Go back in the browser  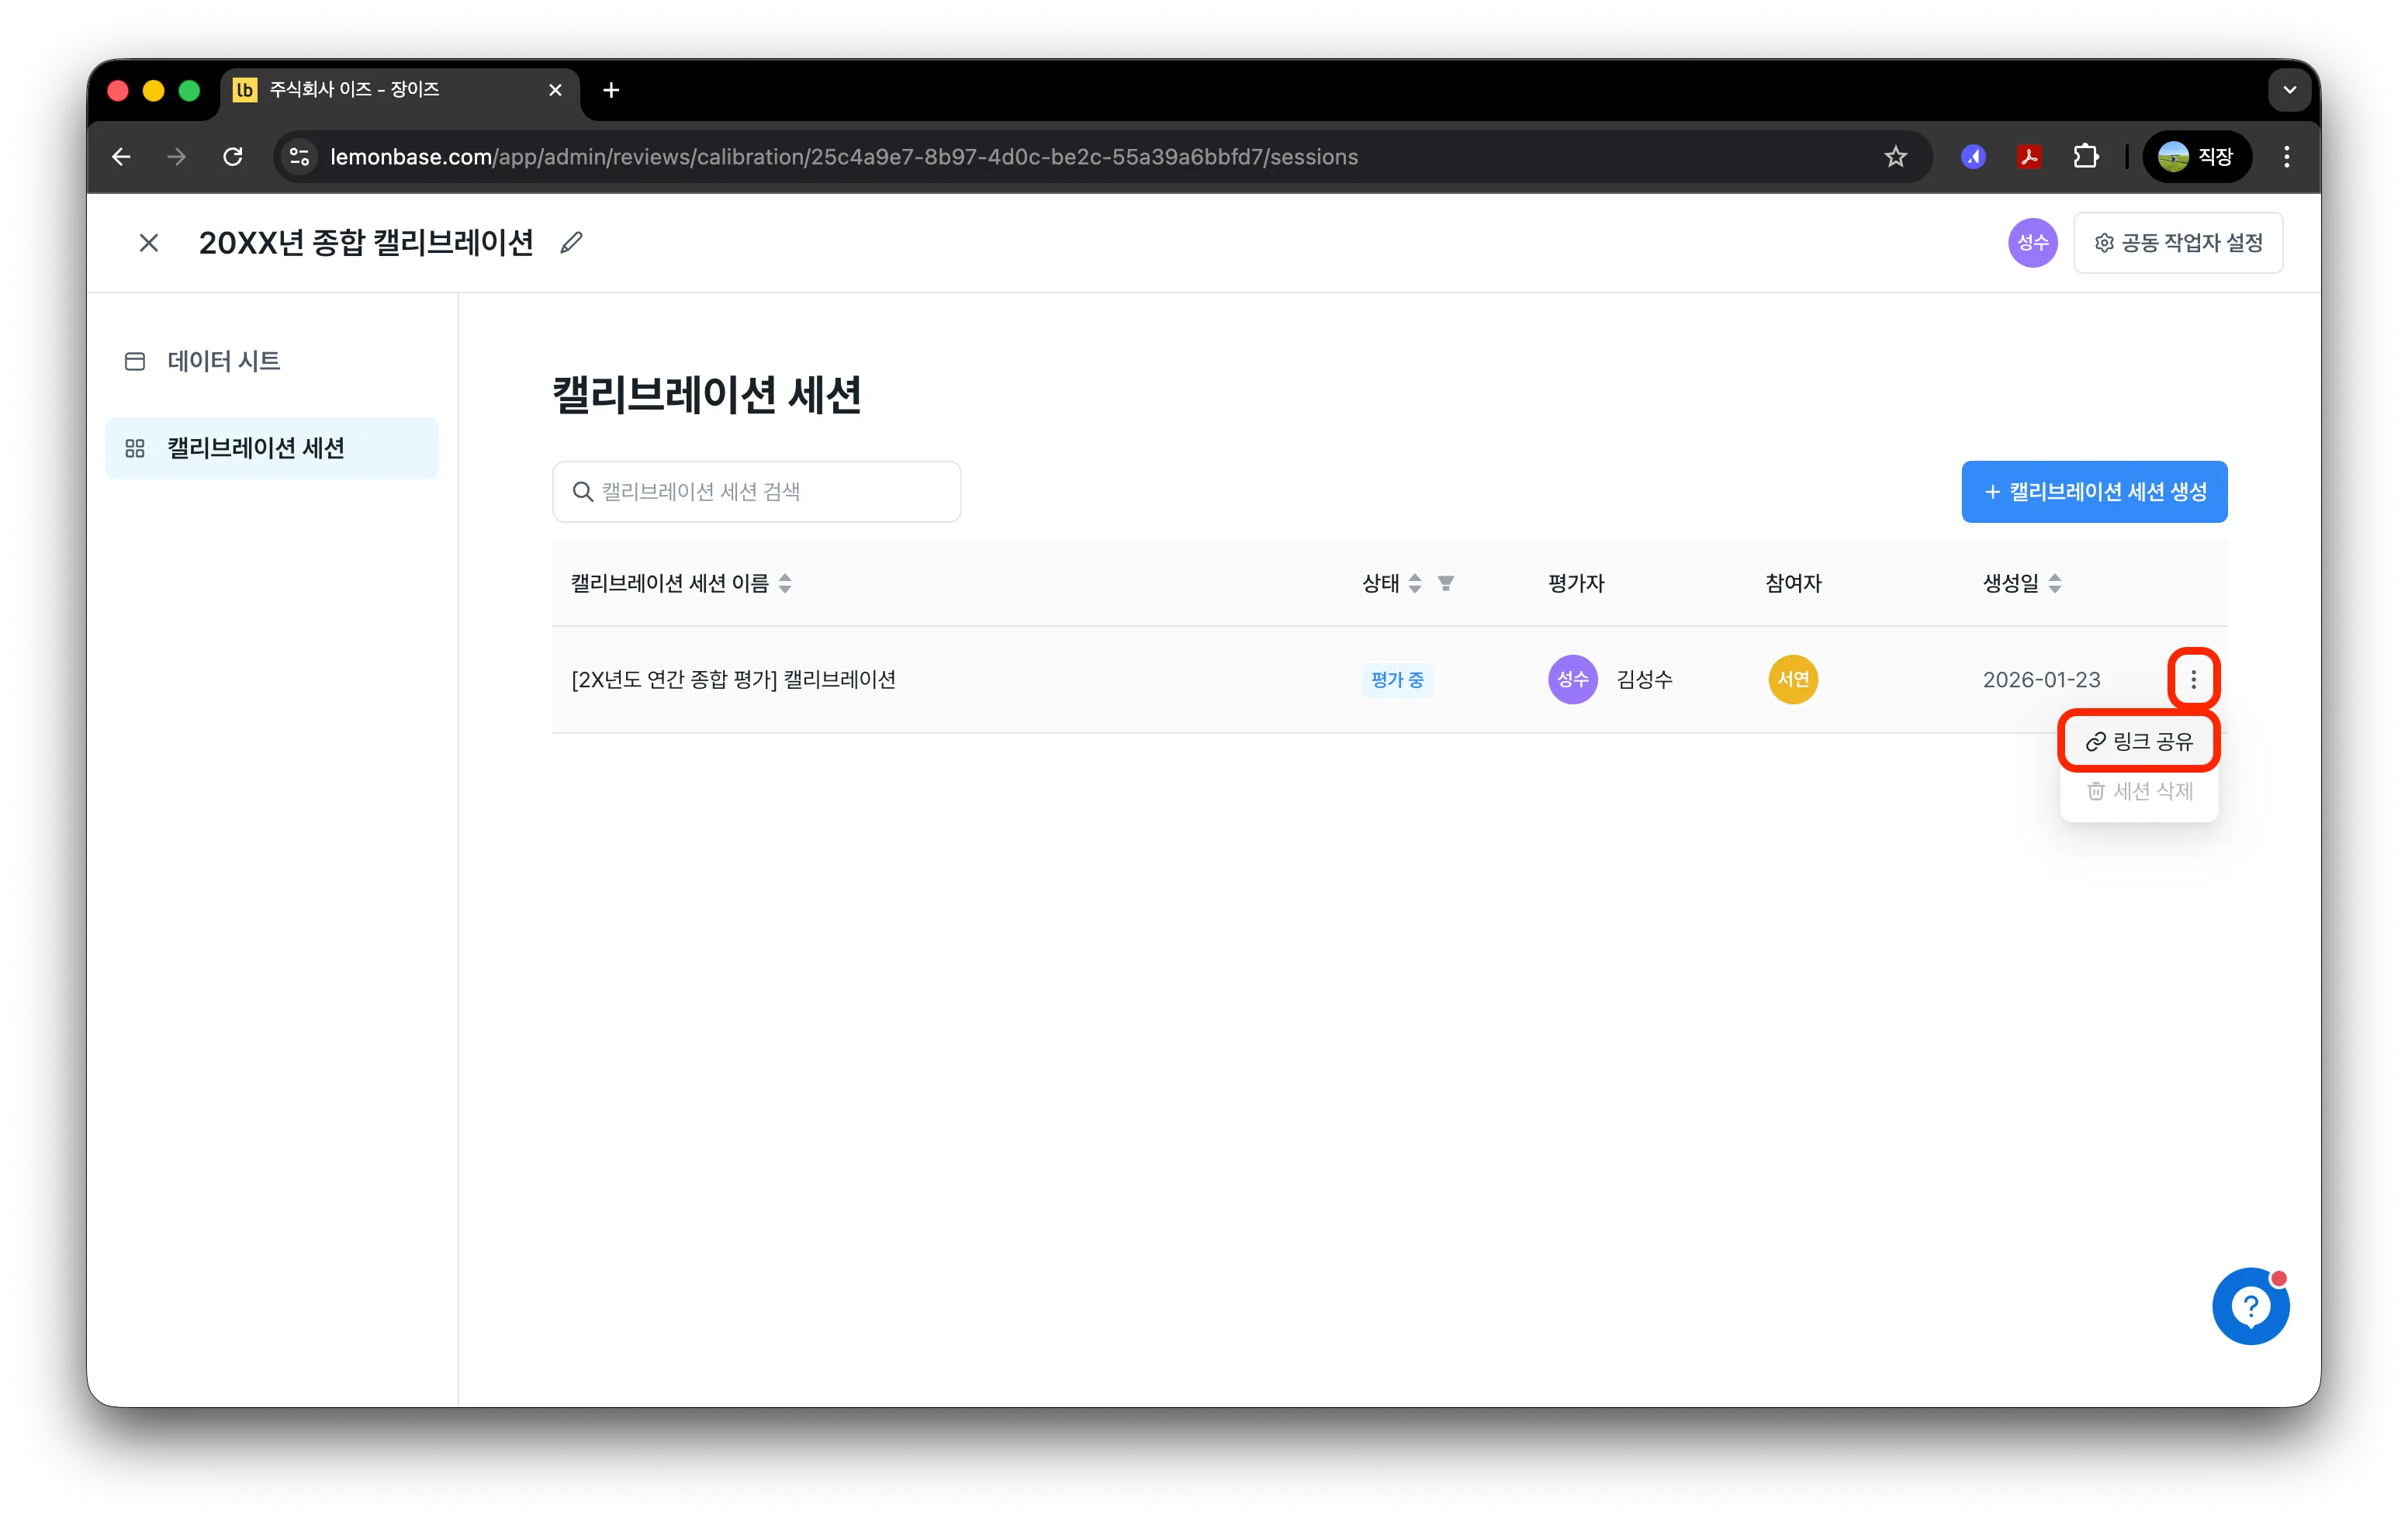[121, 157]
